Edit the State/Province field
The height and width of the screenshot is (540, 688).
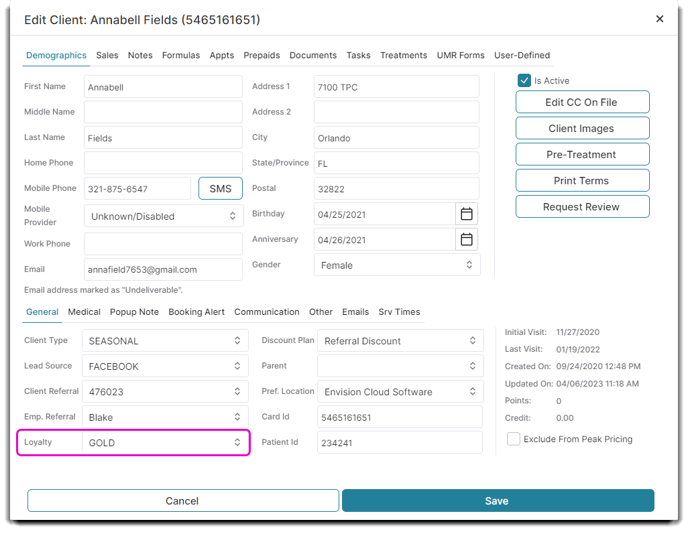[x=397, y=163]
